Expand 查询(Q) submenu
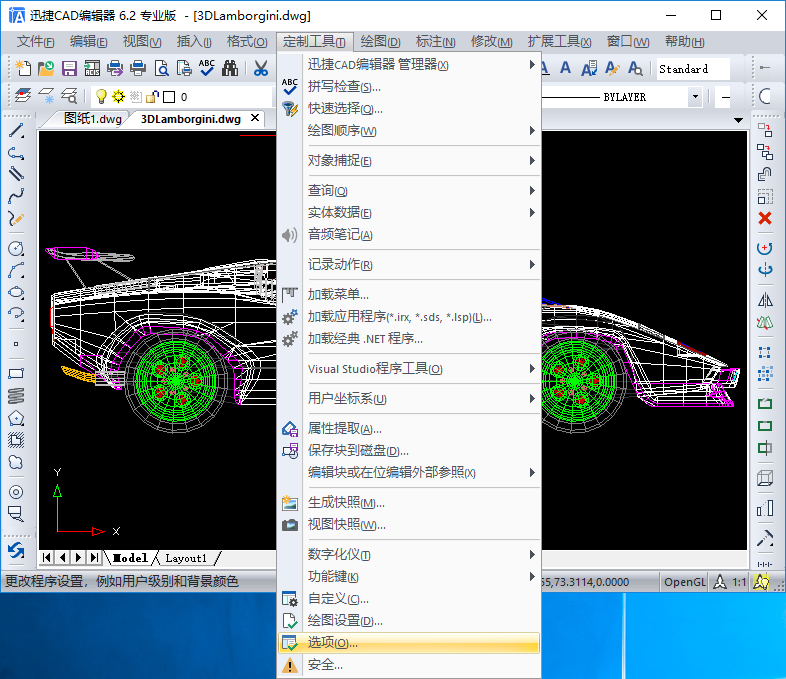 pyautogui.click(x=409, y=191)
